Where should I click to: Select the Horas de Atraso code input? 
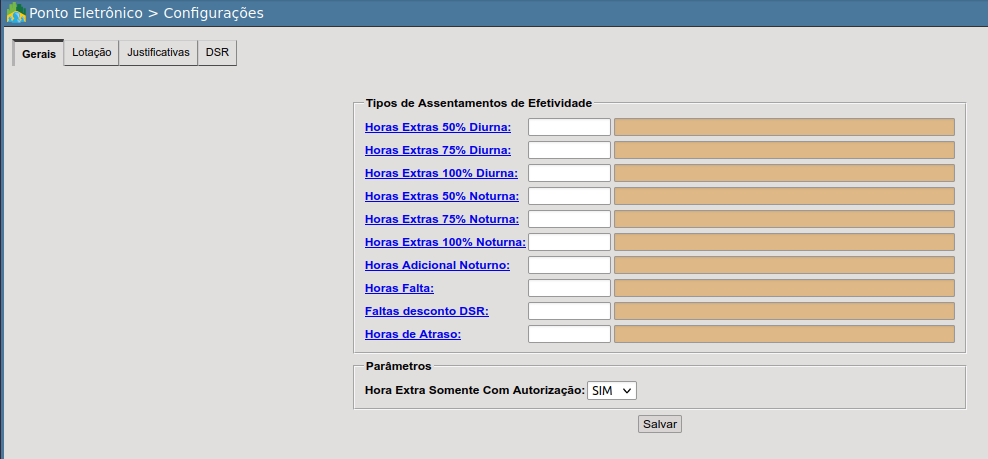pos(569,334)
